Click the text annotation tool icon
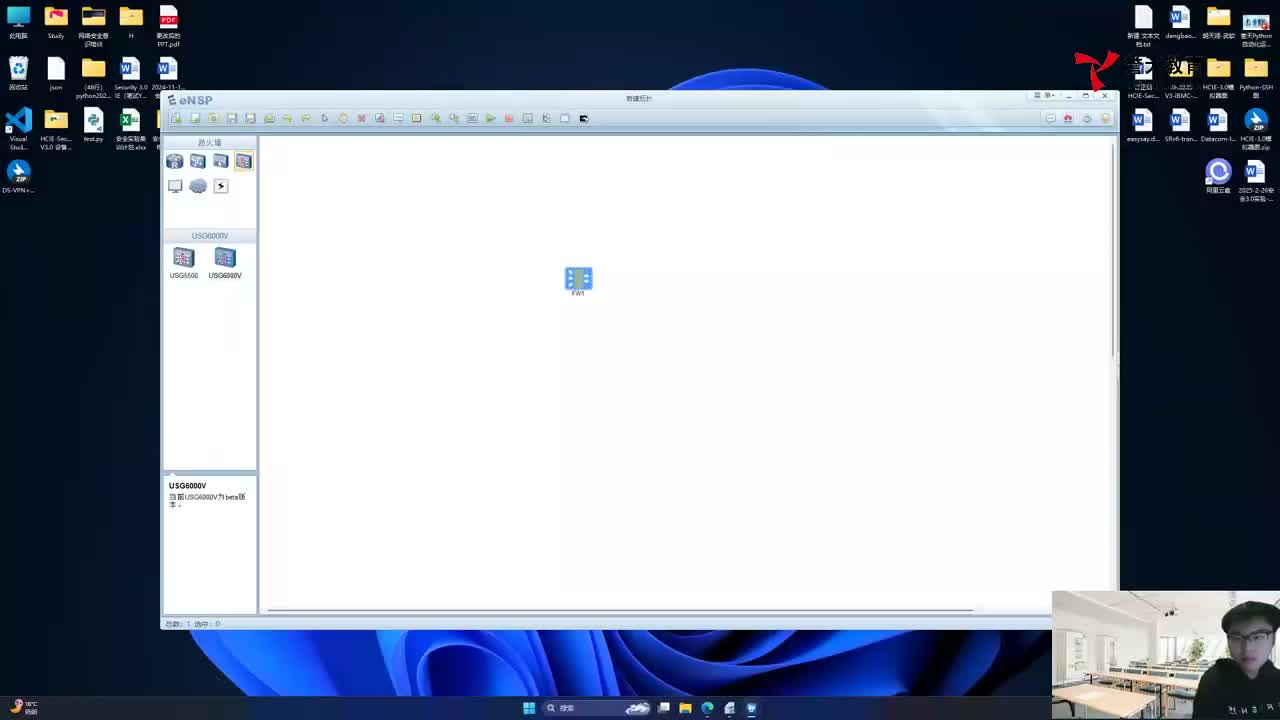The image size is (1280, 720). (398, 118)
